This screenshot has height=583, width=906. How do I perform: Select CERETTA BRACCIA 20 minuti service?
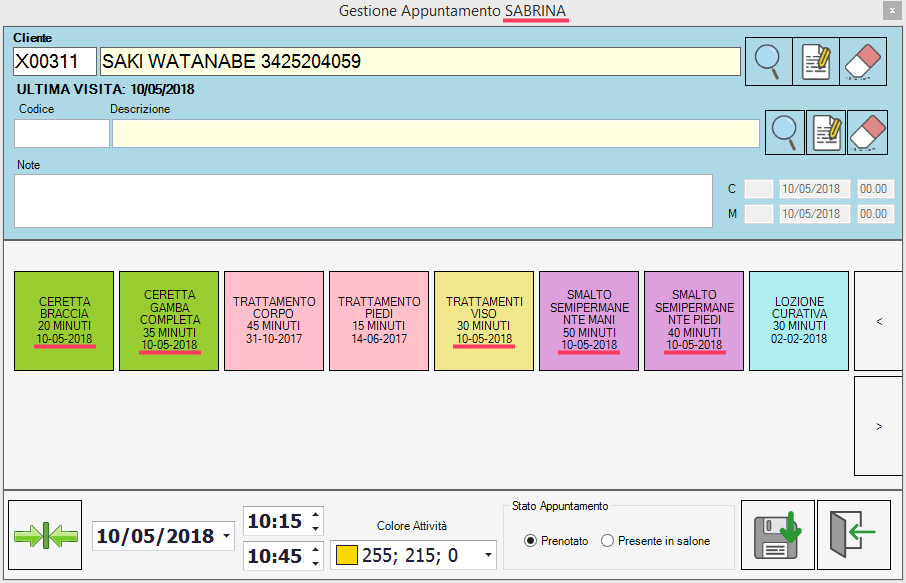pos(64,320)
